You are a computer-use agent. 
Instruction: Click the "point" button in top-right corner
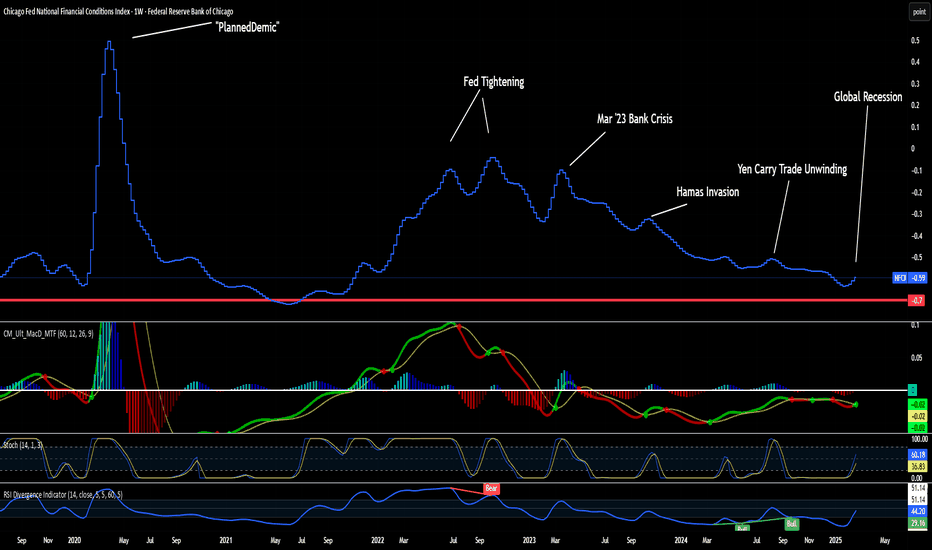point(919,12)
